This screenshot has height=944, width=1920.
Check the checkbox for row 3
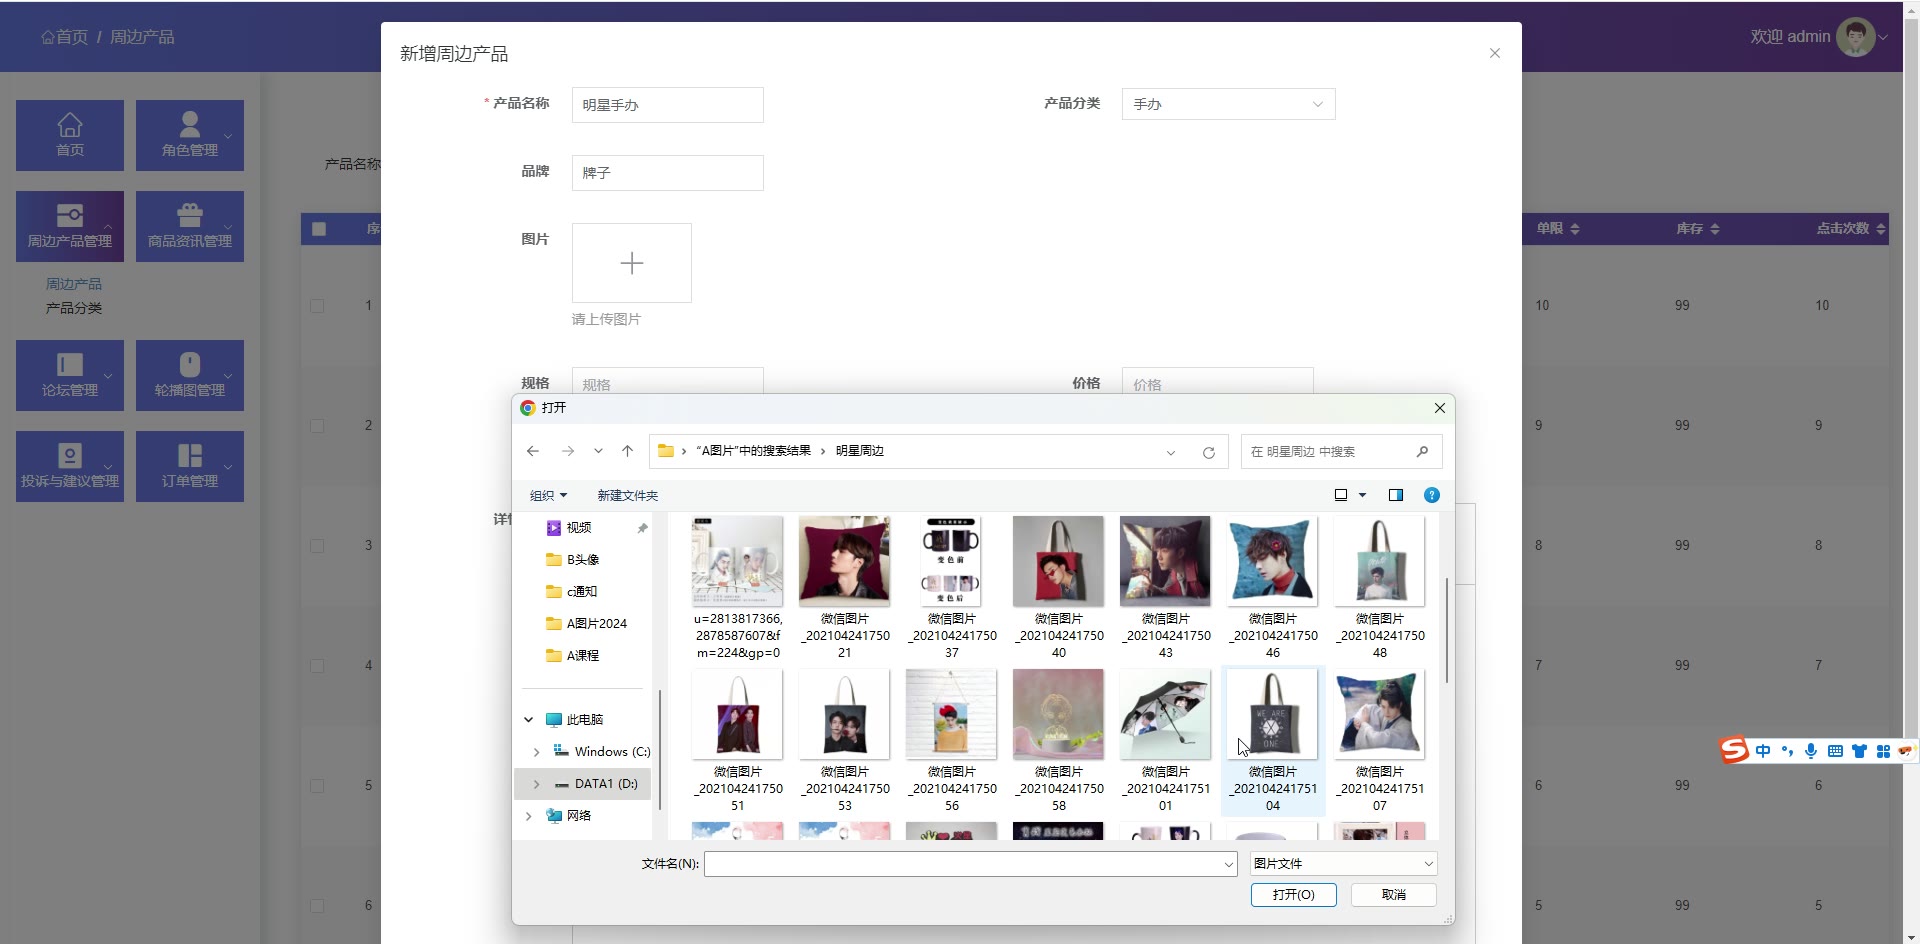[317, 546]
